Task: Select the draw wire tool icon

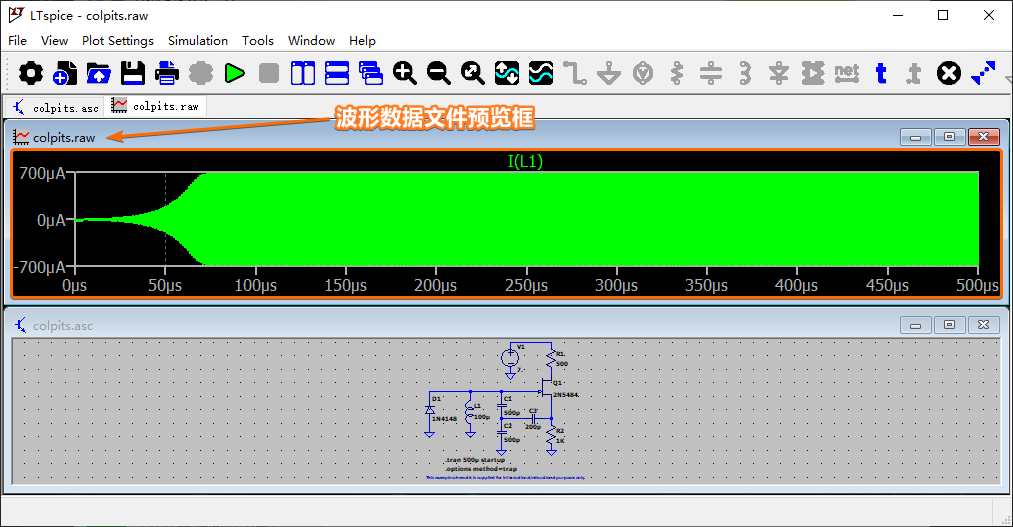Action: (x=574, y=73)
